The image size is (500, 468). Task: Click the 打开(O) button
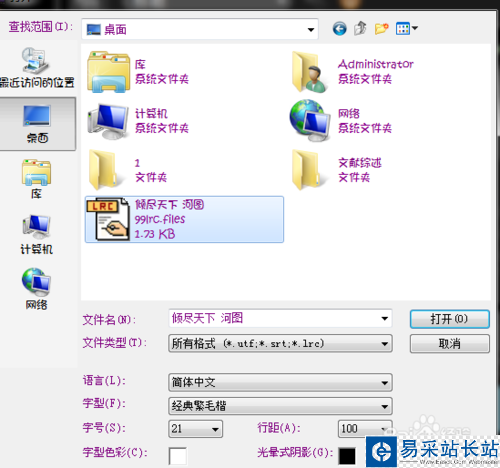click(450, 319)
